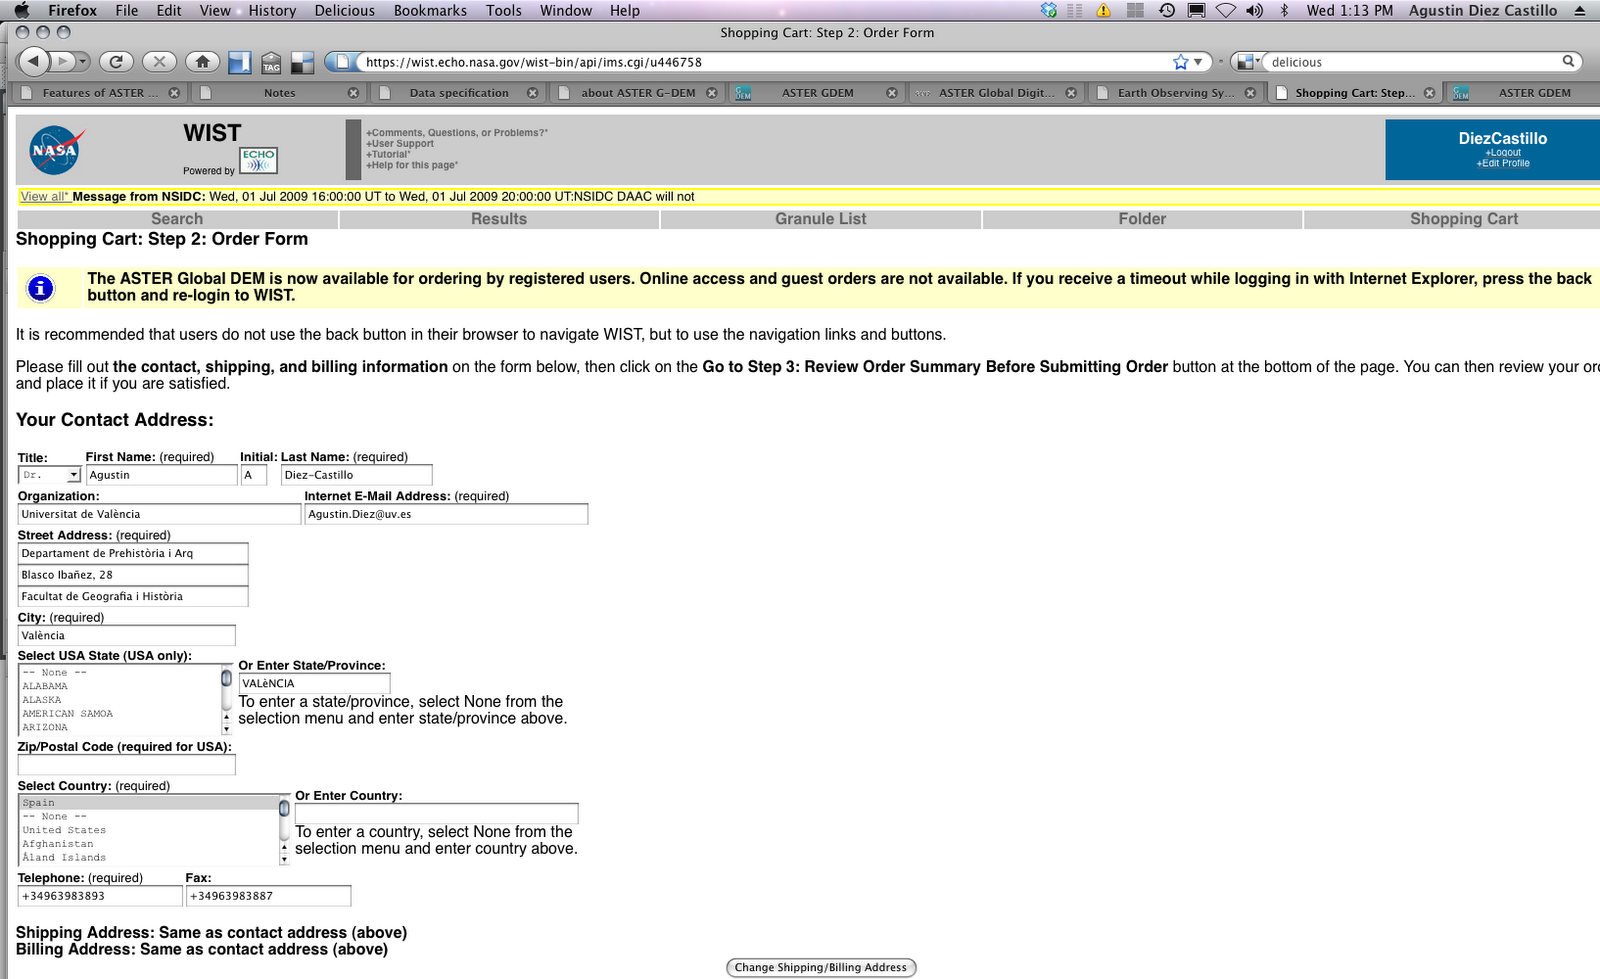
Task: Bookmark this page with the star icon
Action: [1181, 62]
